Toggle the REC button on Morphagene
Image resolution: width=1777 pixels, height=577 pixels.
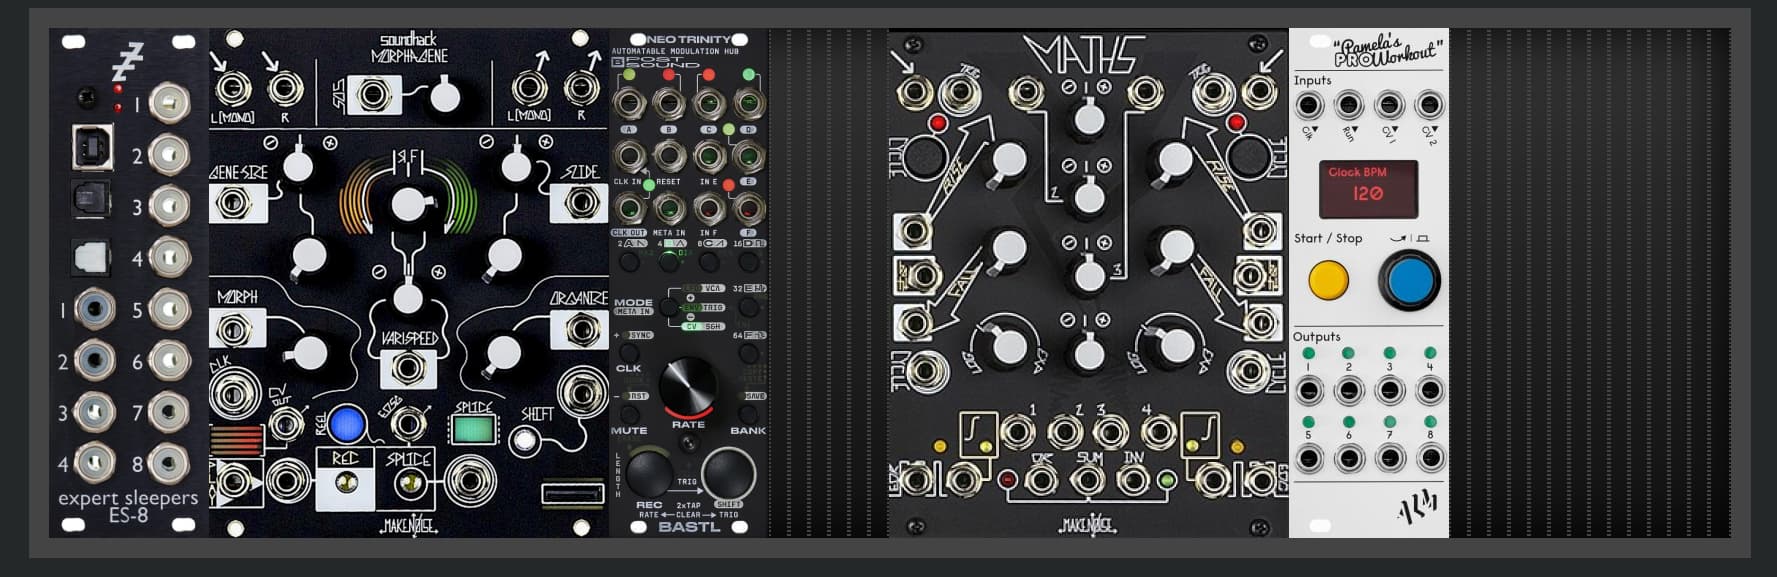coord(346,424)
